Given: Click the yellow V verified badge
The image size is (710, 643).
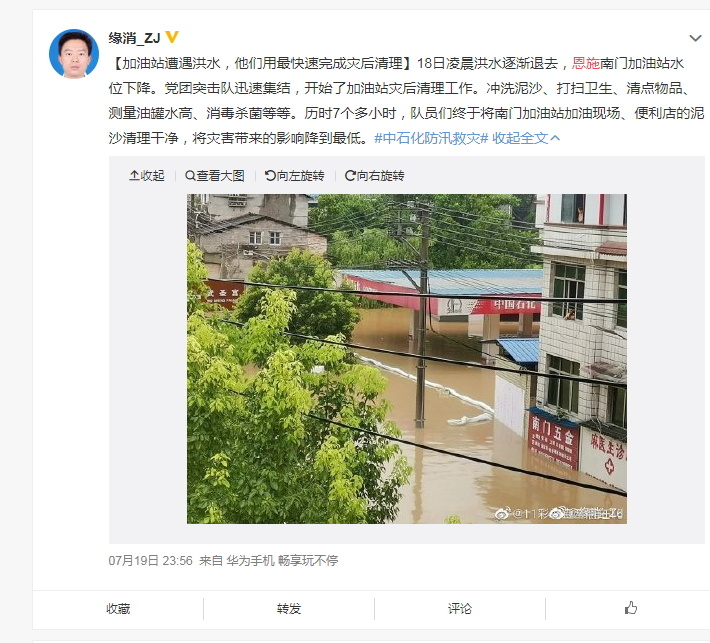Looking at the screenshot, I should [172, 37].
